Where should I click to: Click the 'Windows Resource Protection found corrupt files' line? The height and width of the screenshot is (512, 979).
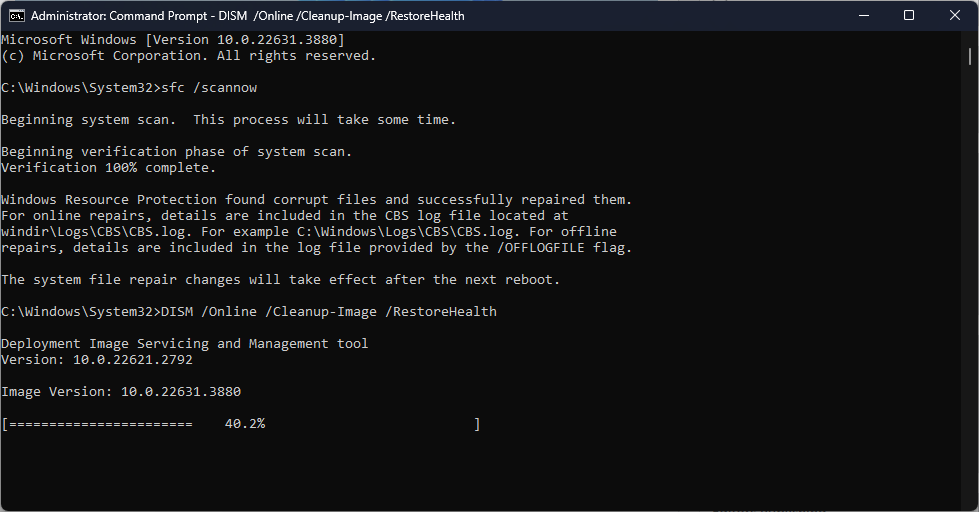316,200
